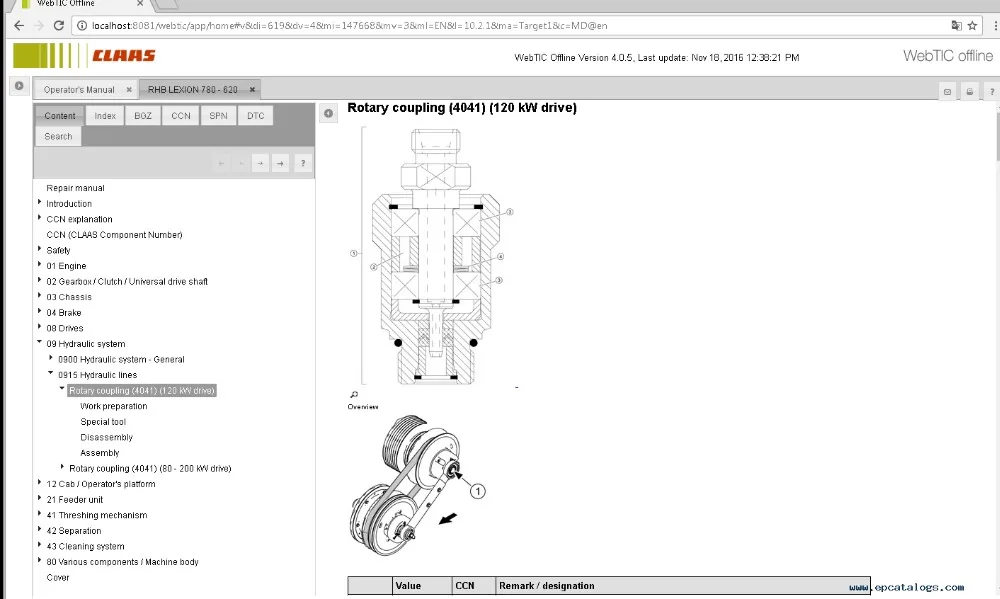The height and width of the screenshot is (599, 1000).
Task: Open the Content tab
Action: coord(59,115)
